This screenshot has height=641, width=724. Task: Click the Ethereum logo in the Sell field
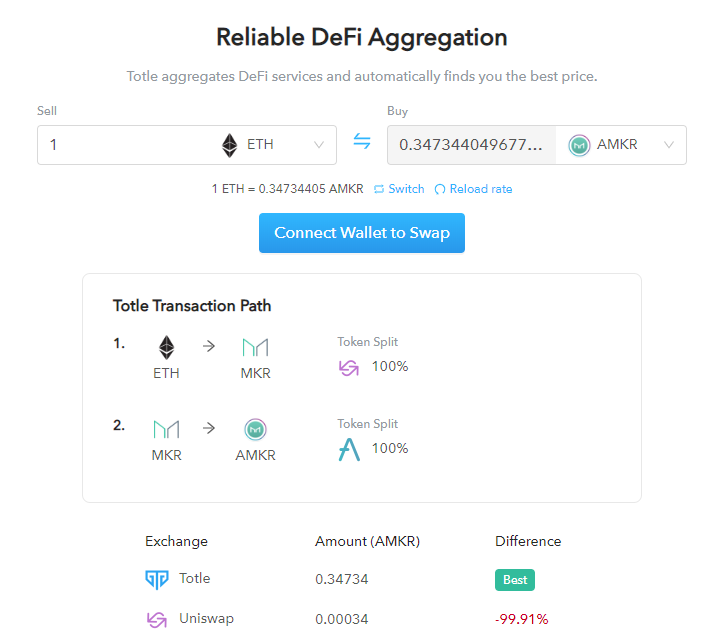pos(230,145)
